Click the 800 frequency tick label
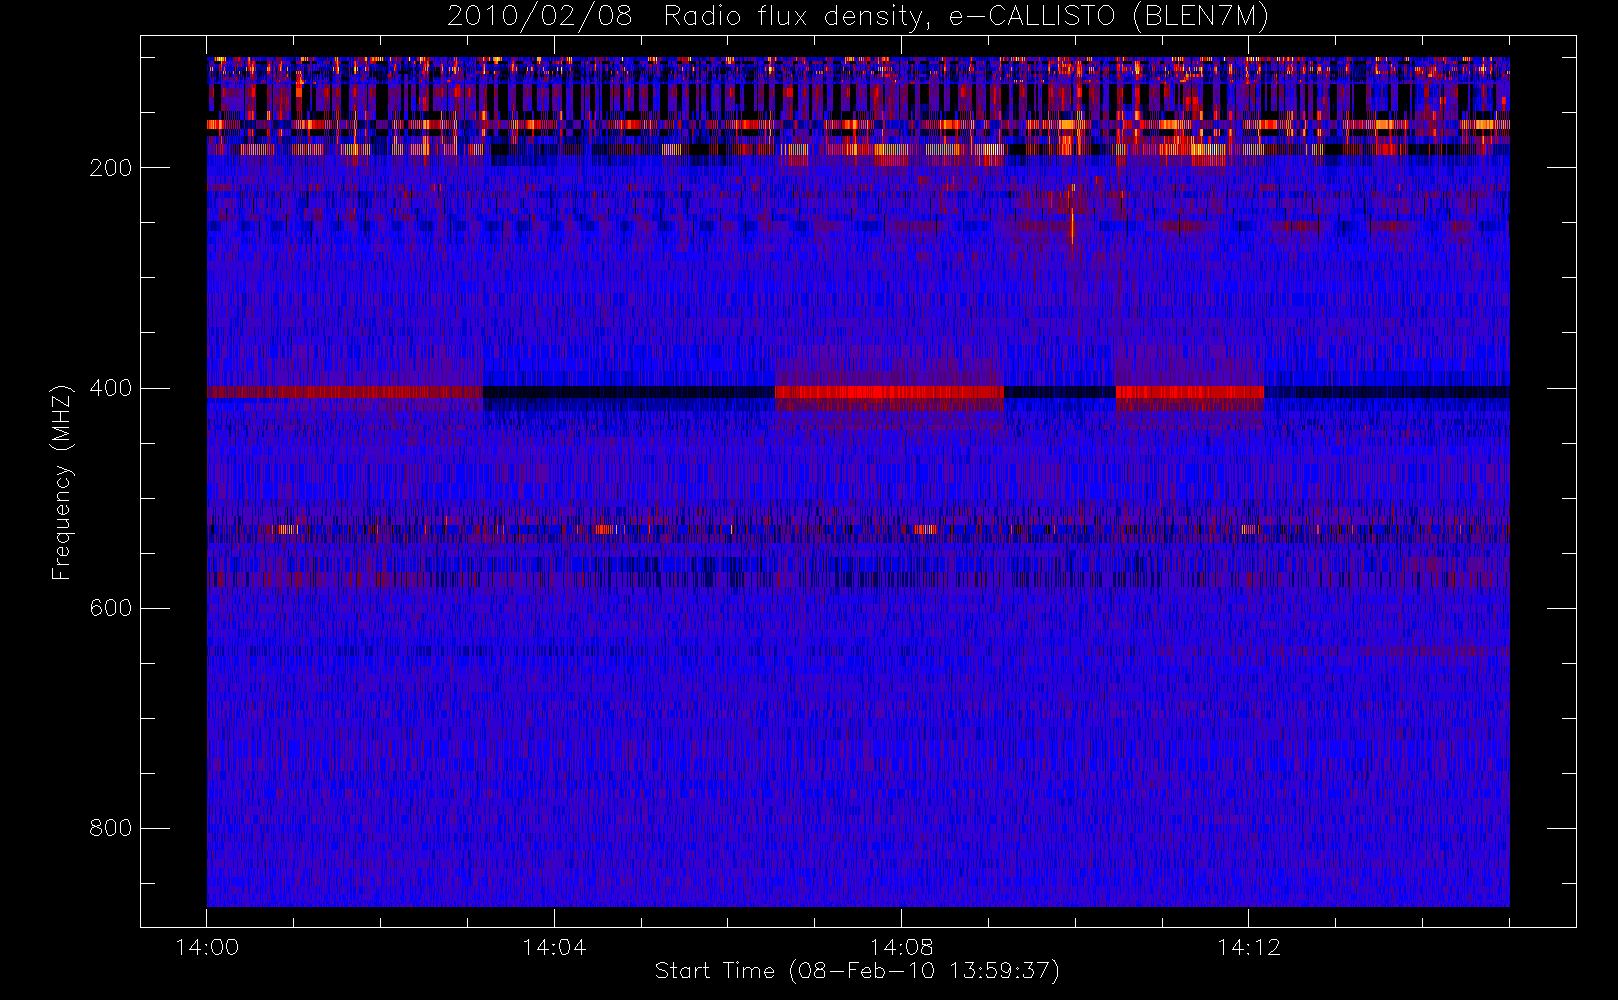 [111, 828]
